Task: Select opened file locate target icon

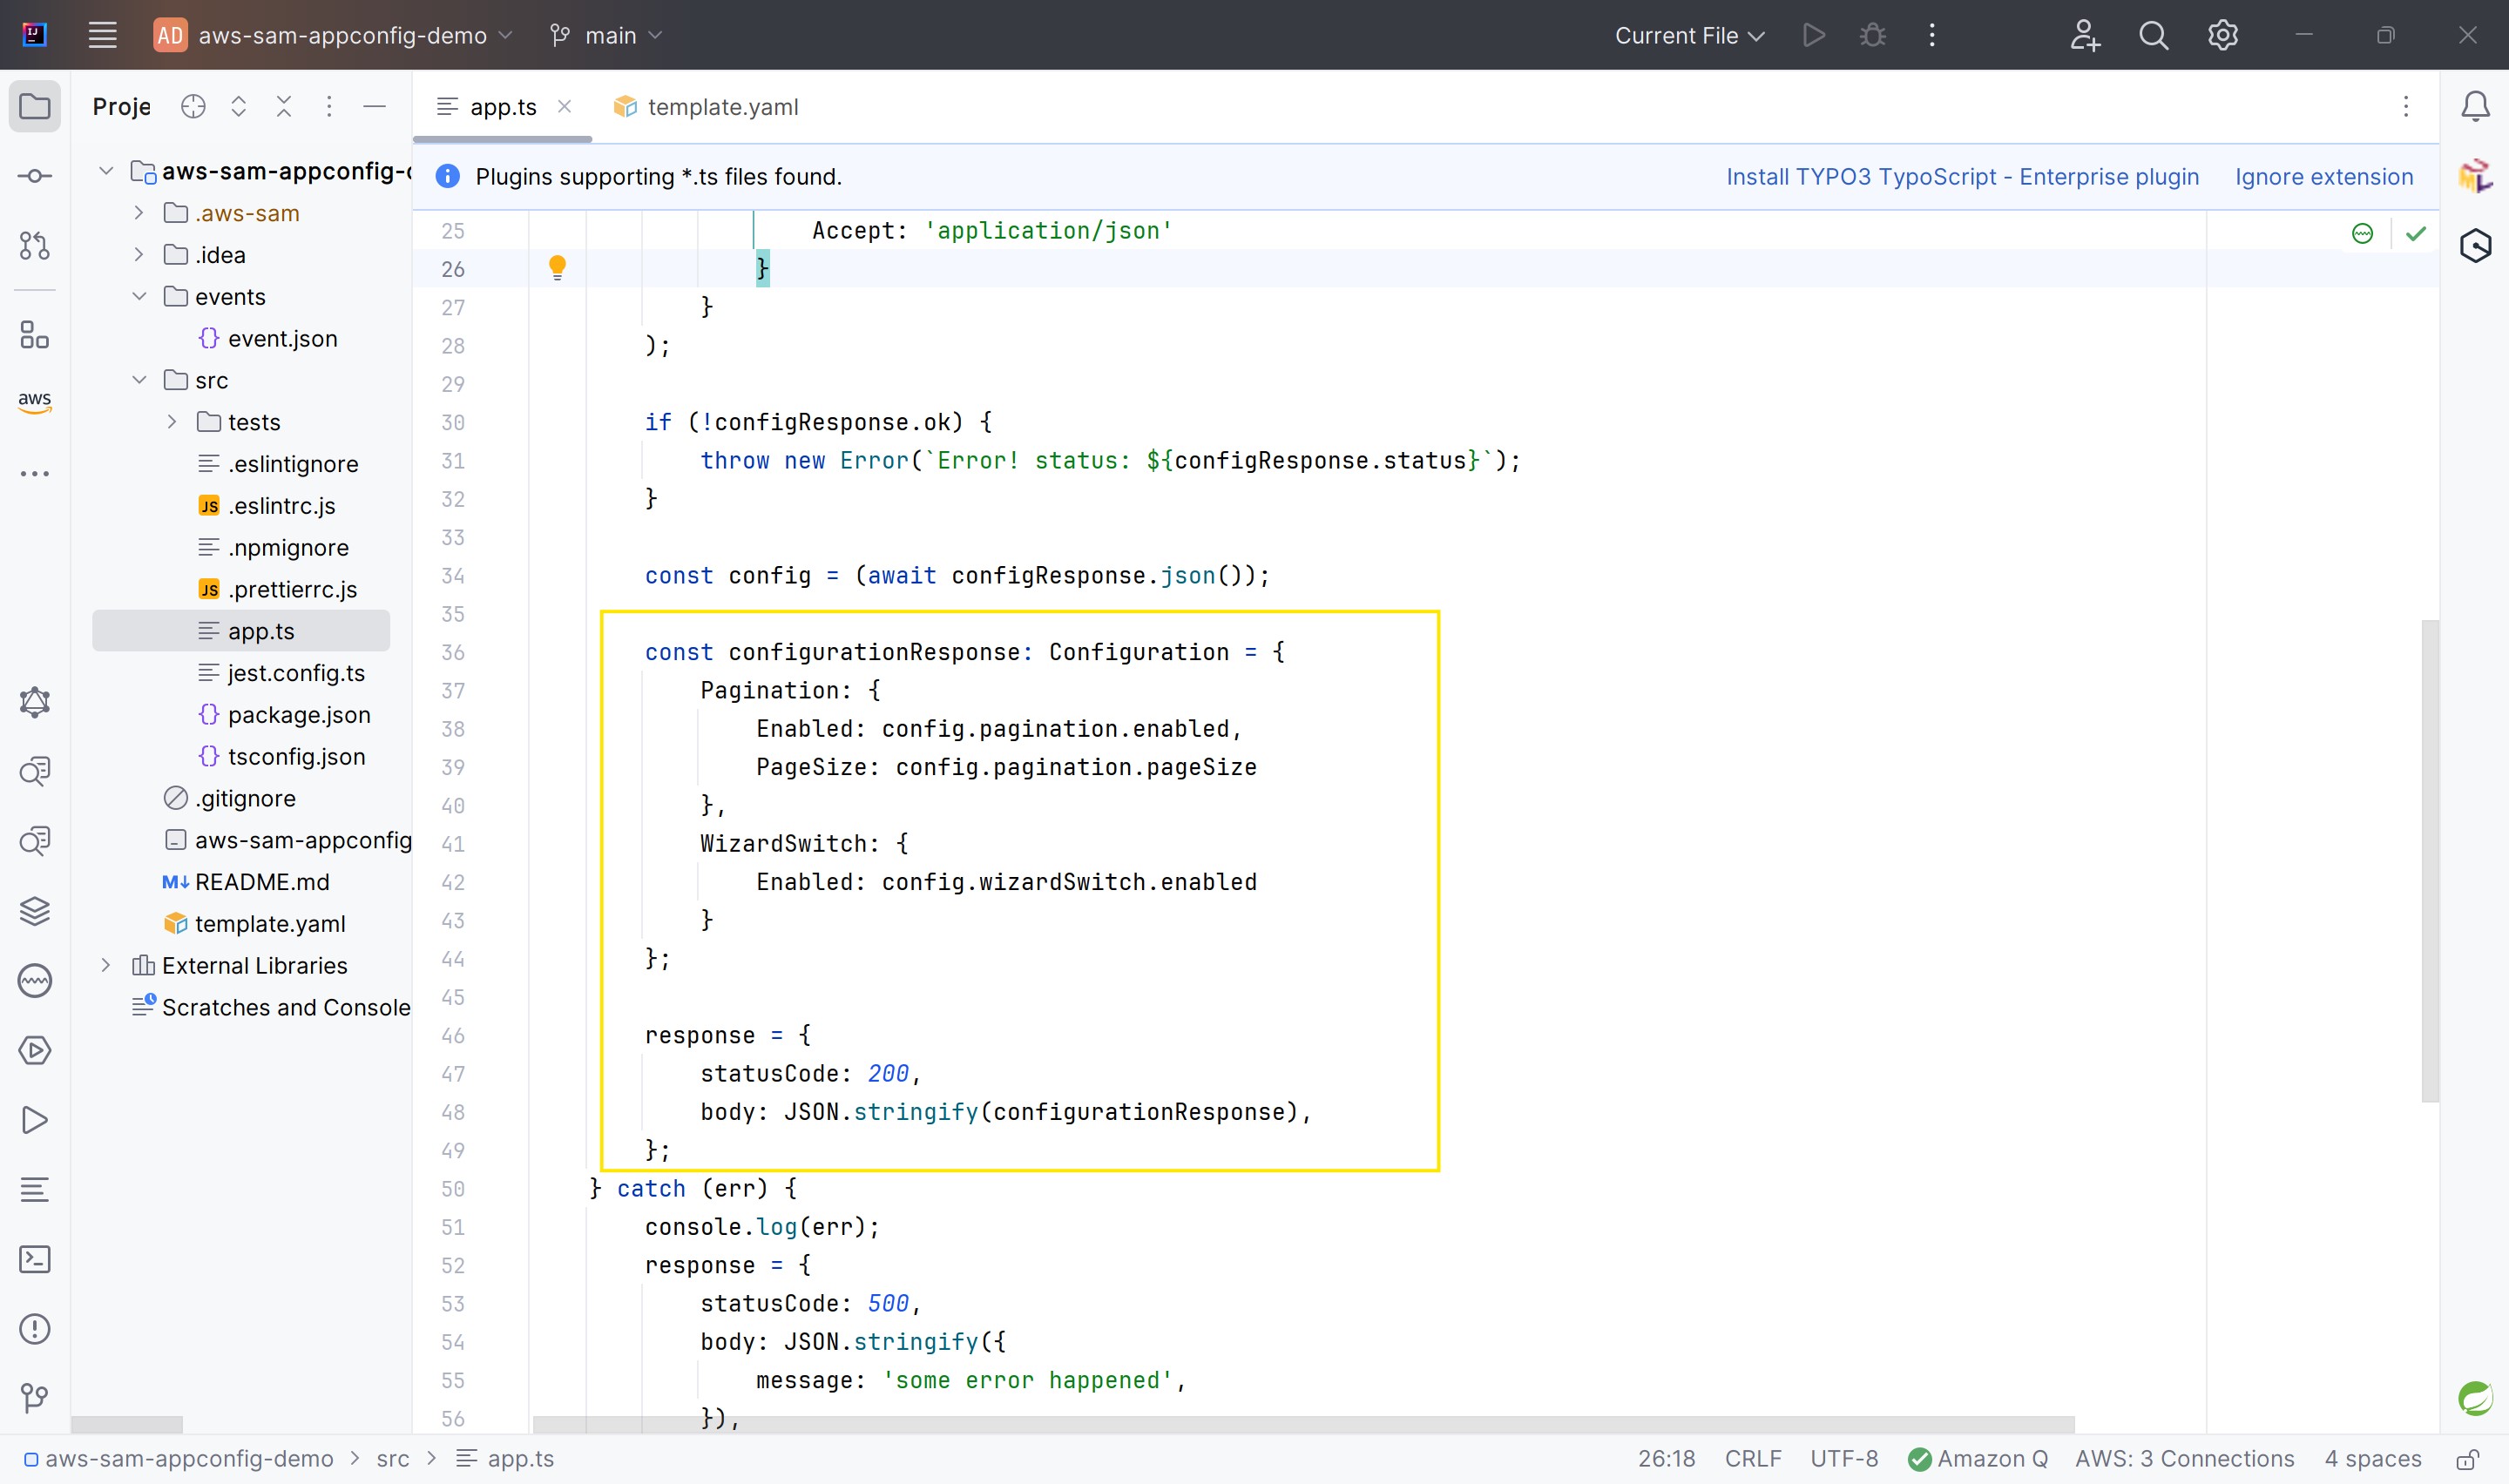Action: point(193,106)
